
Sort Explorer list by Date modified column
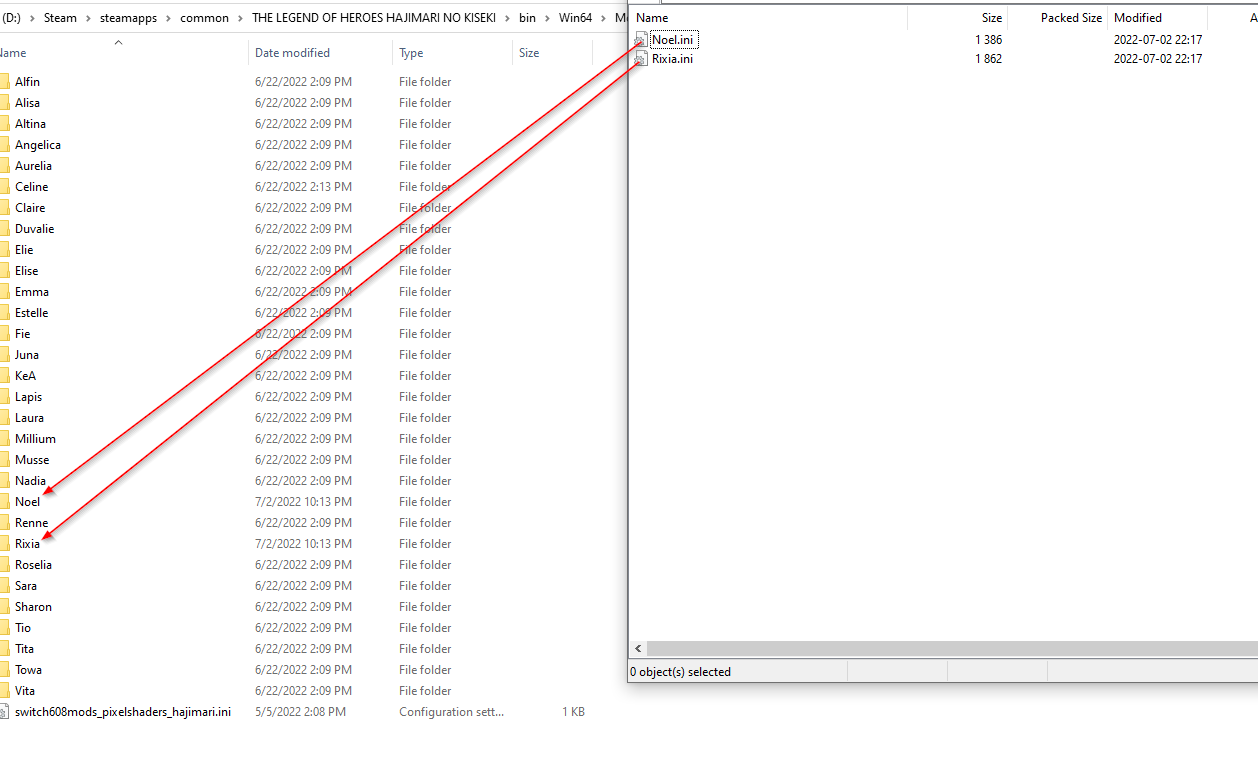[292, 53]
